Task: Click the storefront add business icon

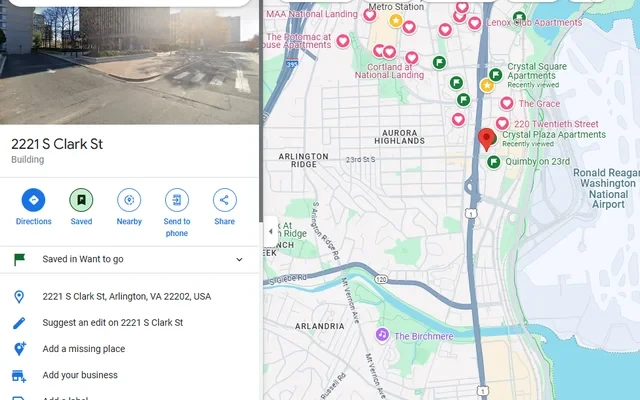Action: [19, 376]
